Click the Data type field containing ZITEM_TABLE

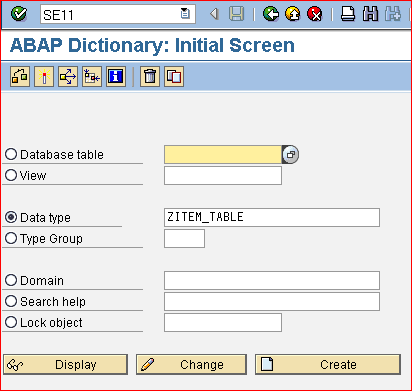(x=272, y=217)
